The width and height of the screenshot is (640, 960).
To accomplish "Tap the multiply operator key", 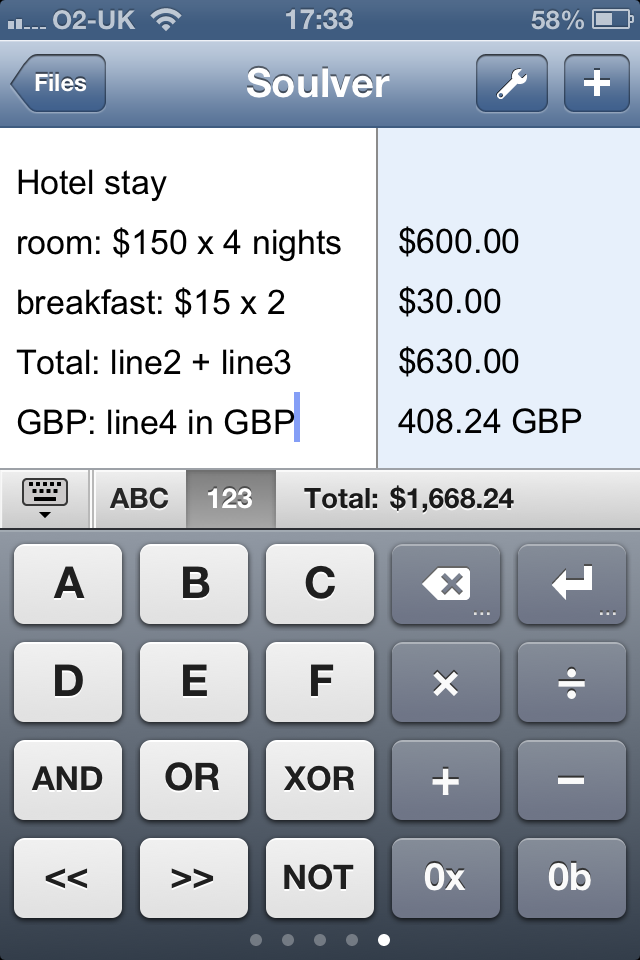I will point(446,682).
